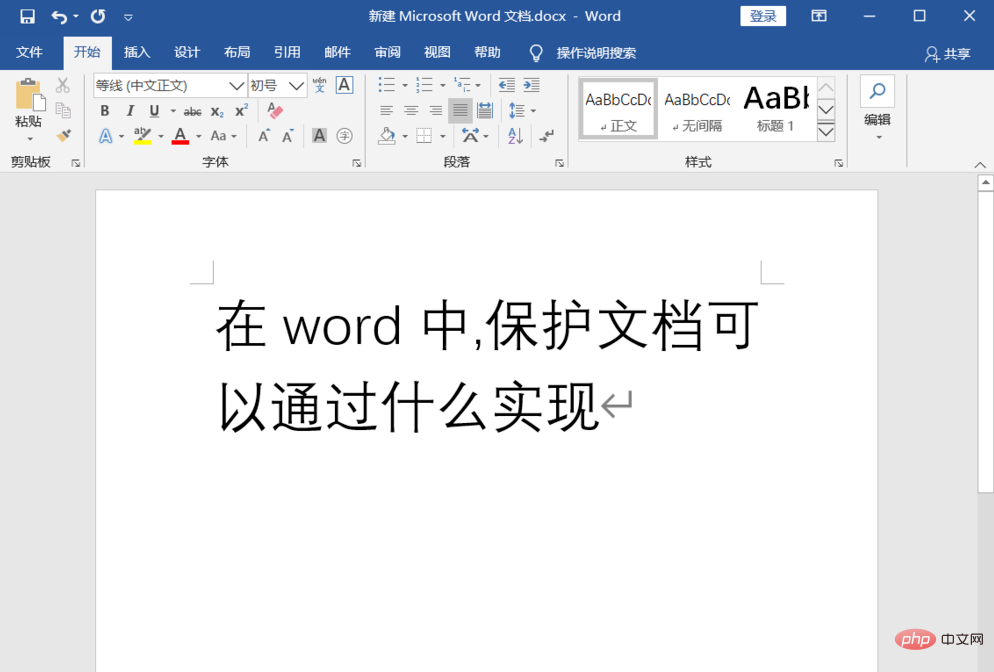The height and width of the screenshot is (672, 994).
Task: Decrease paragraph indent
Action: point(507,85)
